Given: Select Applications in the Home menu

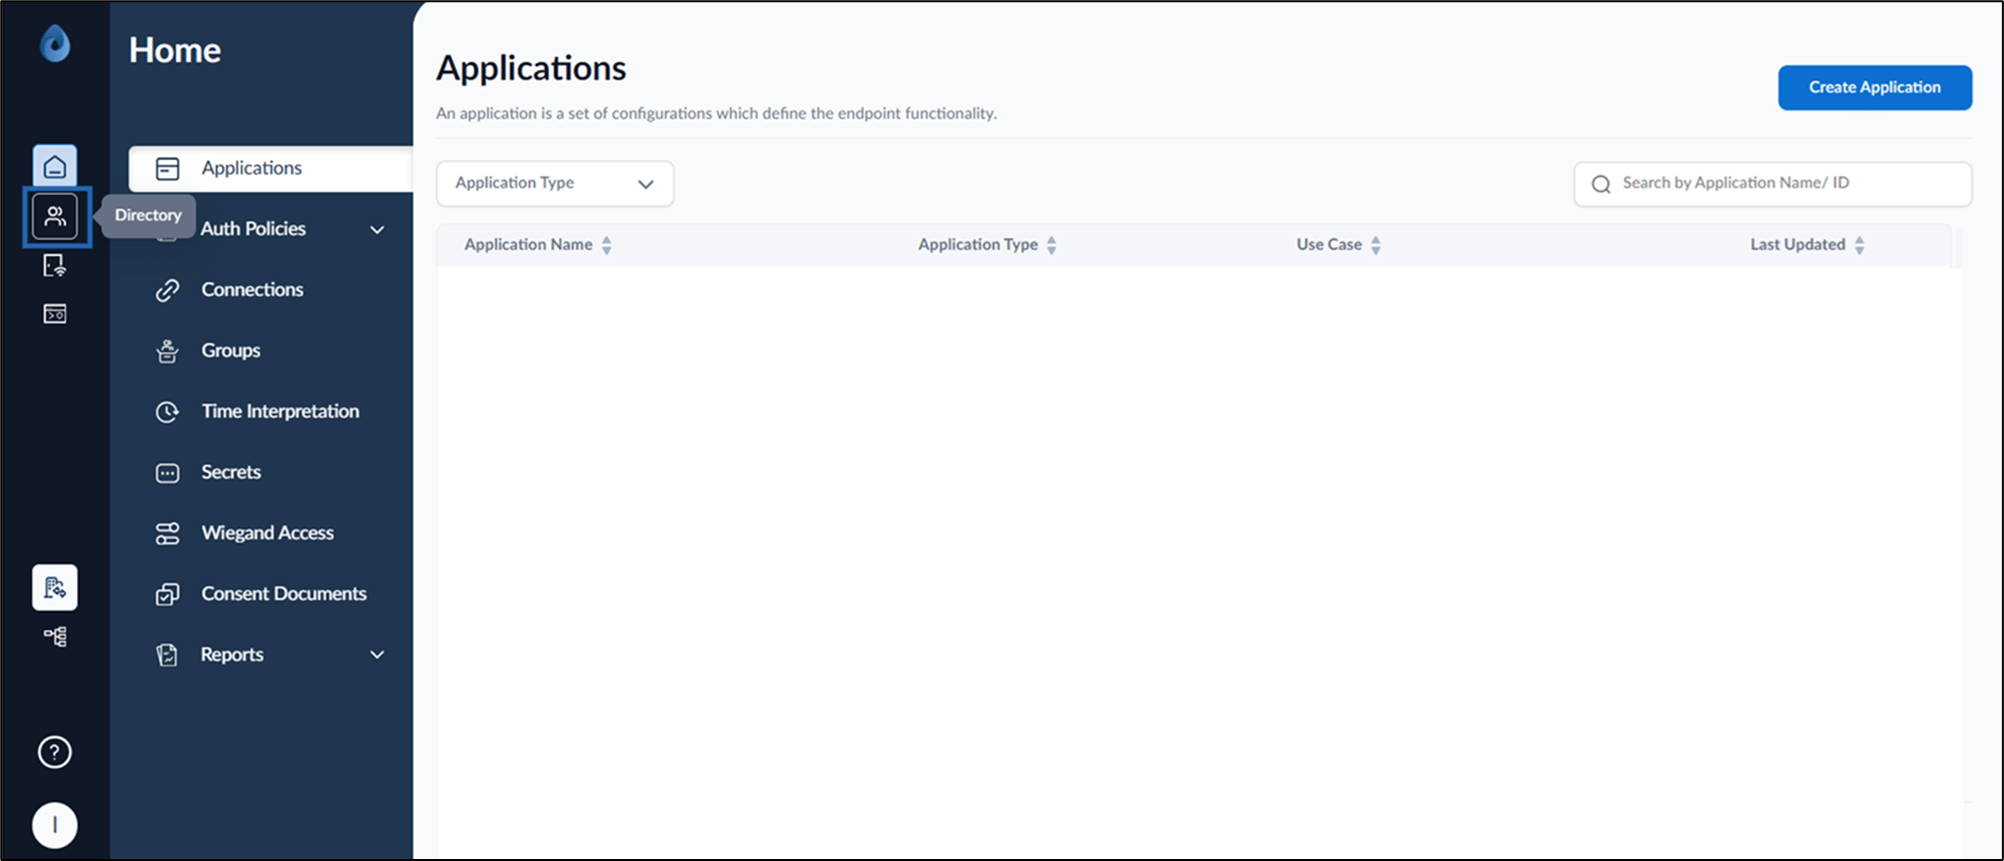Looking at the screenshot, I should pos(271,168).
